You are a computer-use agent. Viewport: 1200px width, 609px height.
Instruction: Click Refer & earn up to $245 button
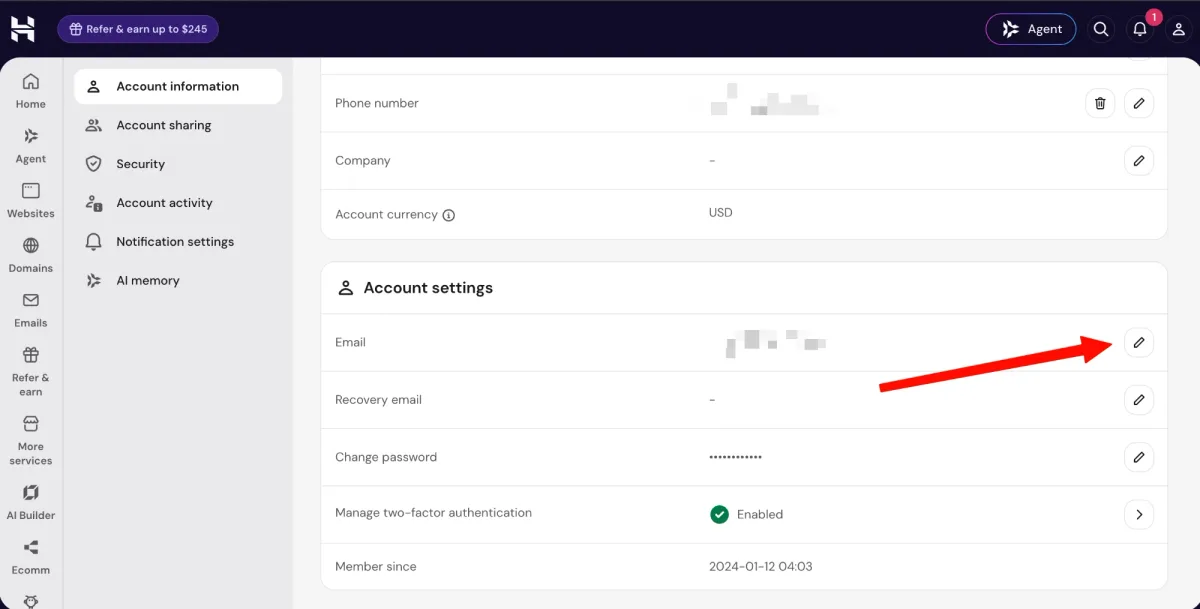click(x=138, y=29)
